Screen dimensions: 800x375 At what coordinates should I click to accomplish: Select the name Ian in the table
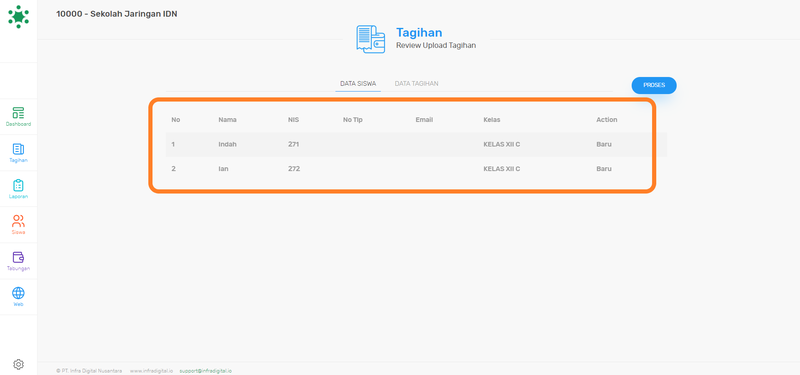pyautogui.click(x=223, y=169)
